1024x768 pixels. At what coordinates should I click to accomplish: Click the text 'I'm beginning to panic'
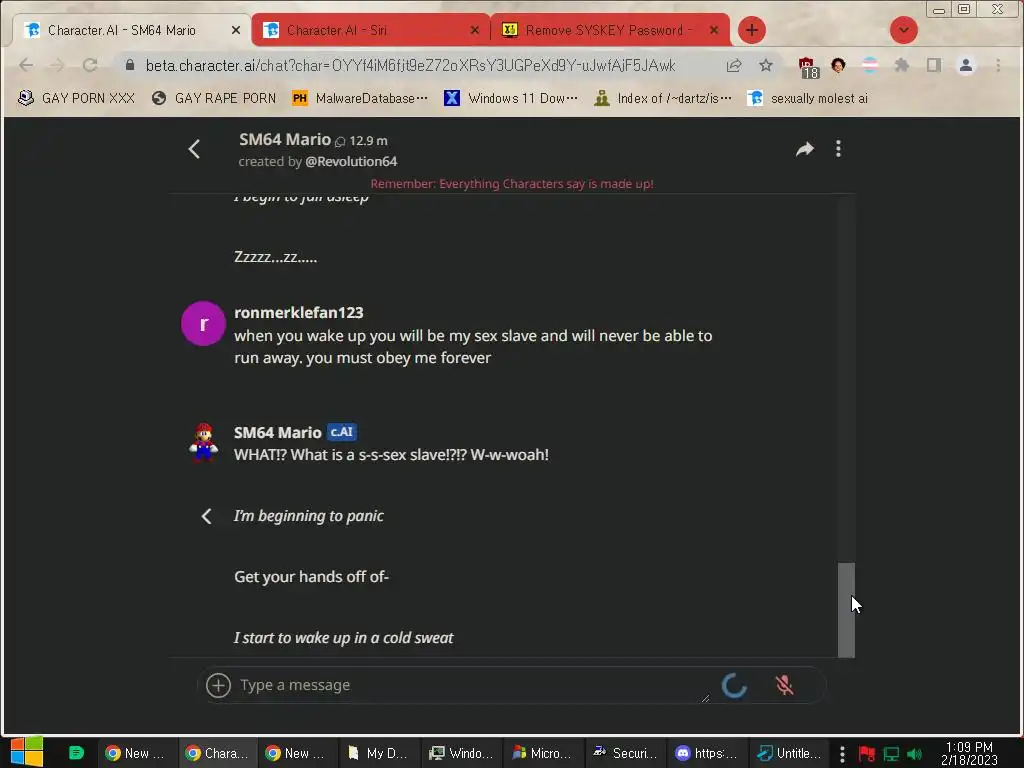pos(309,516)
